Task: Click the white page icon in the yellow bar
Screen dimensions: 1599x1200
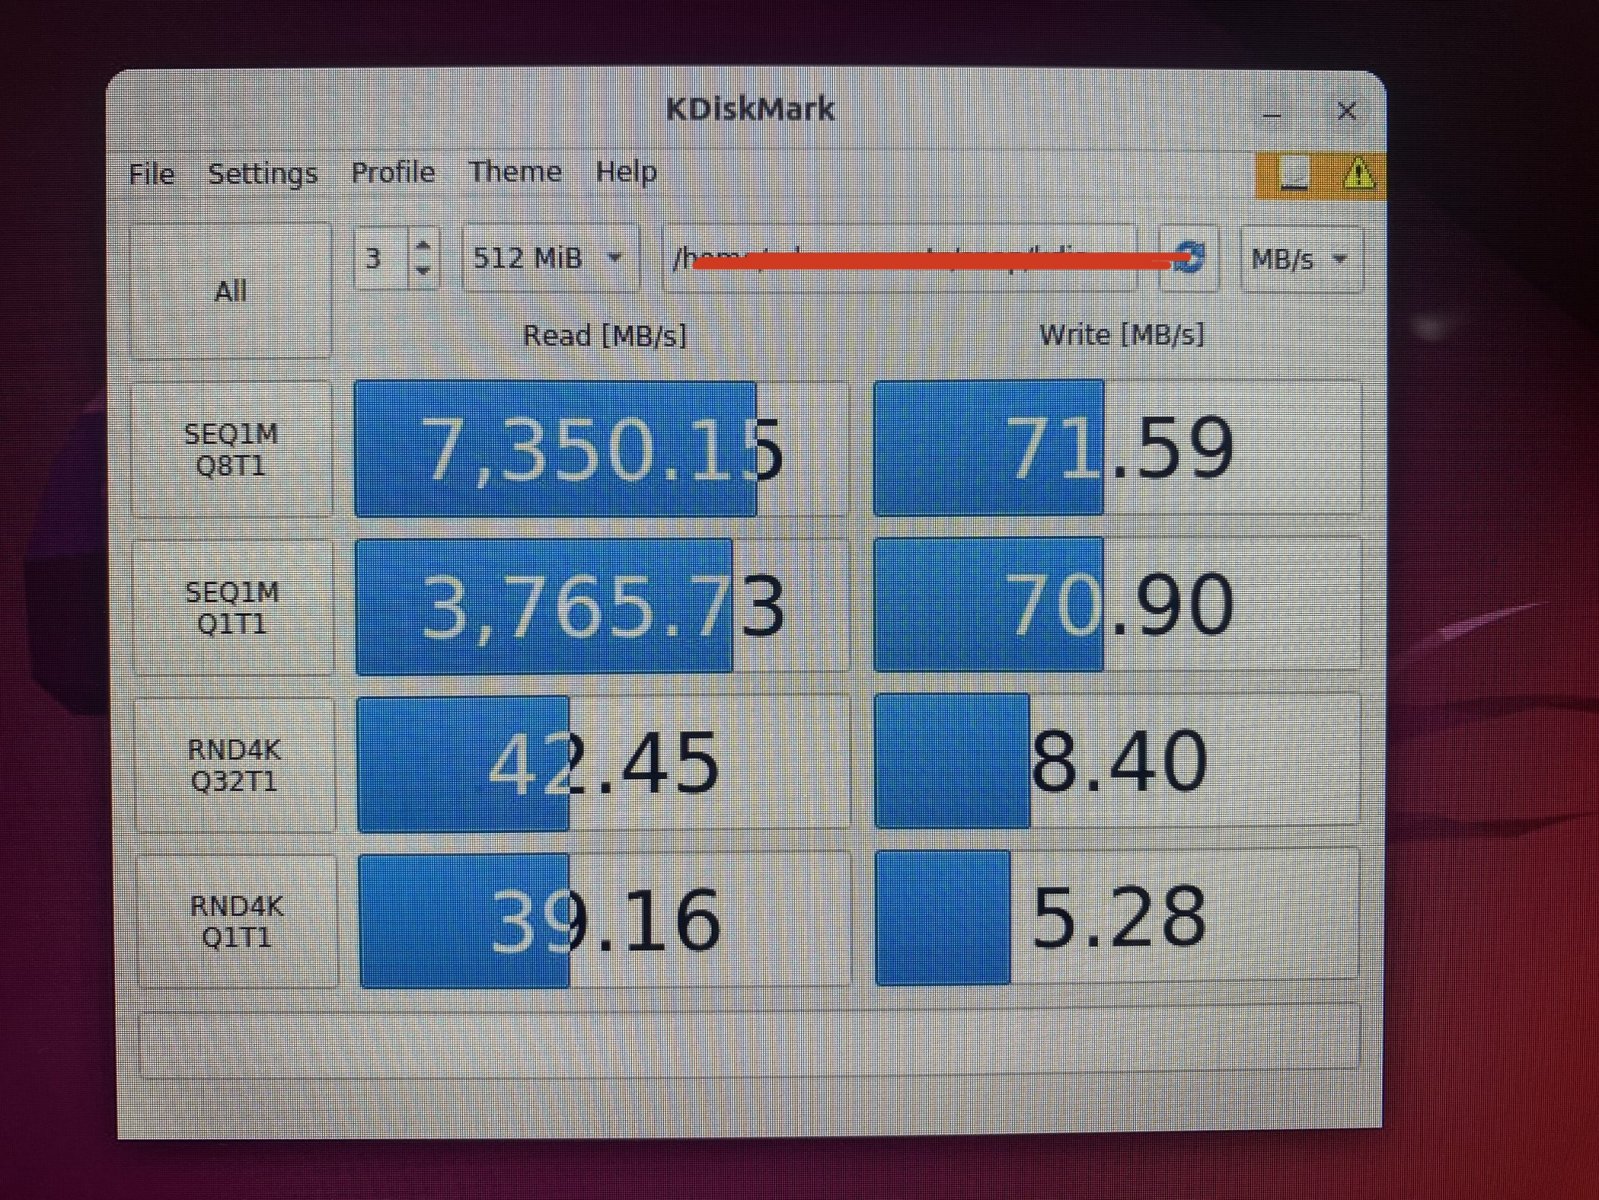Action: (1295, 174)
